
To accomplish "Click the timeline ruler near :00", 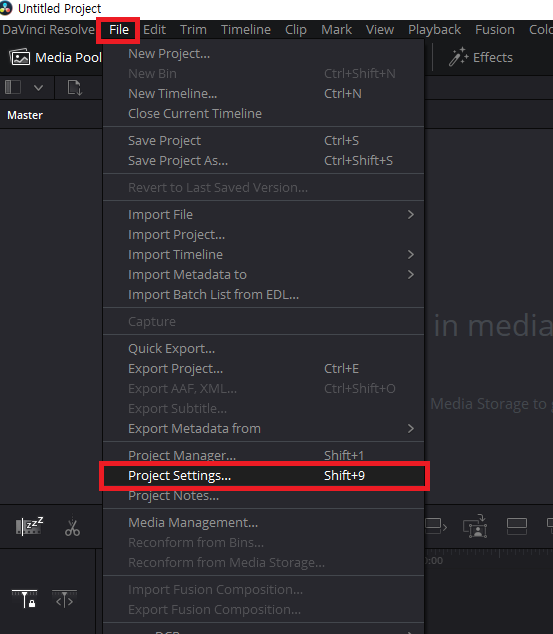I will (x=435, y=560).
